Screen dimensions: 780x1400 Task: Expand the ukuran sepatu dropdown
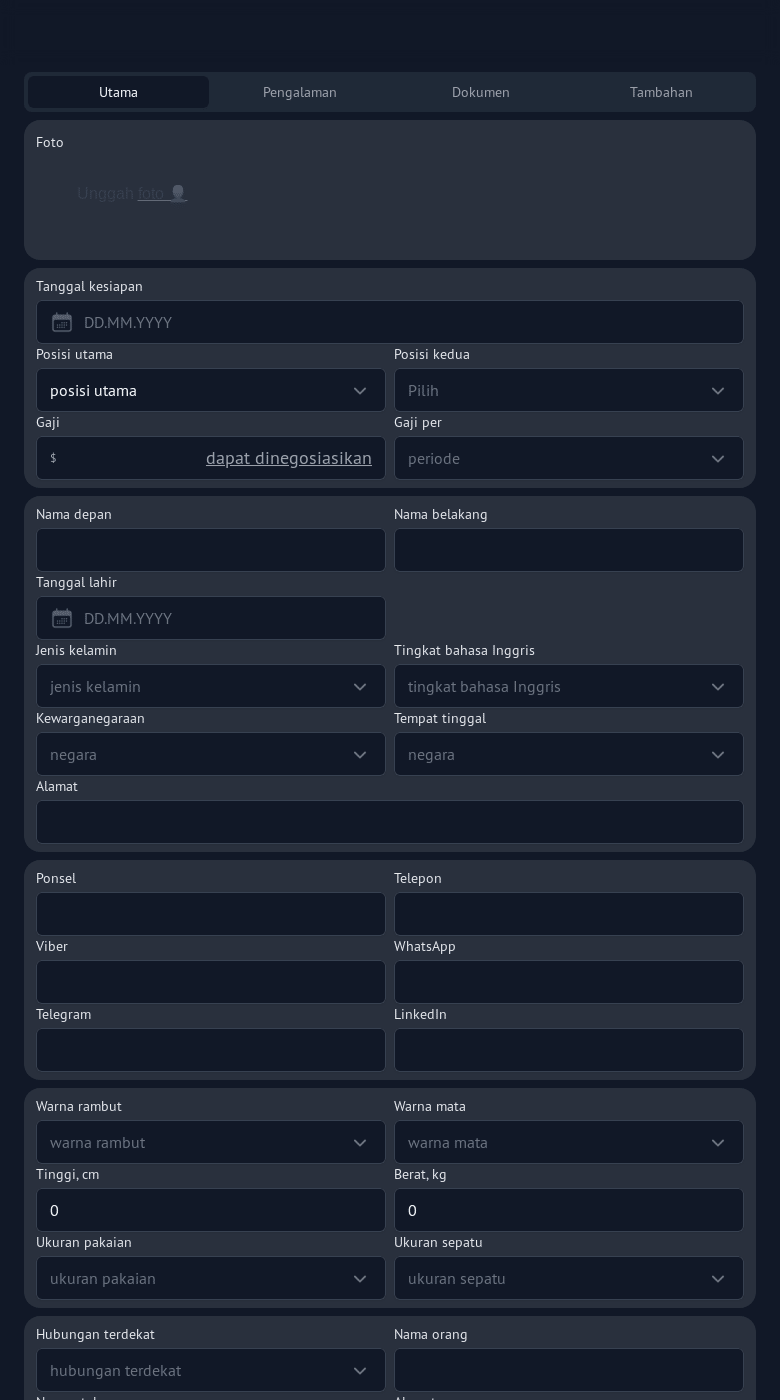[x=568, y=1278]
